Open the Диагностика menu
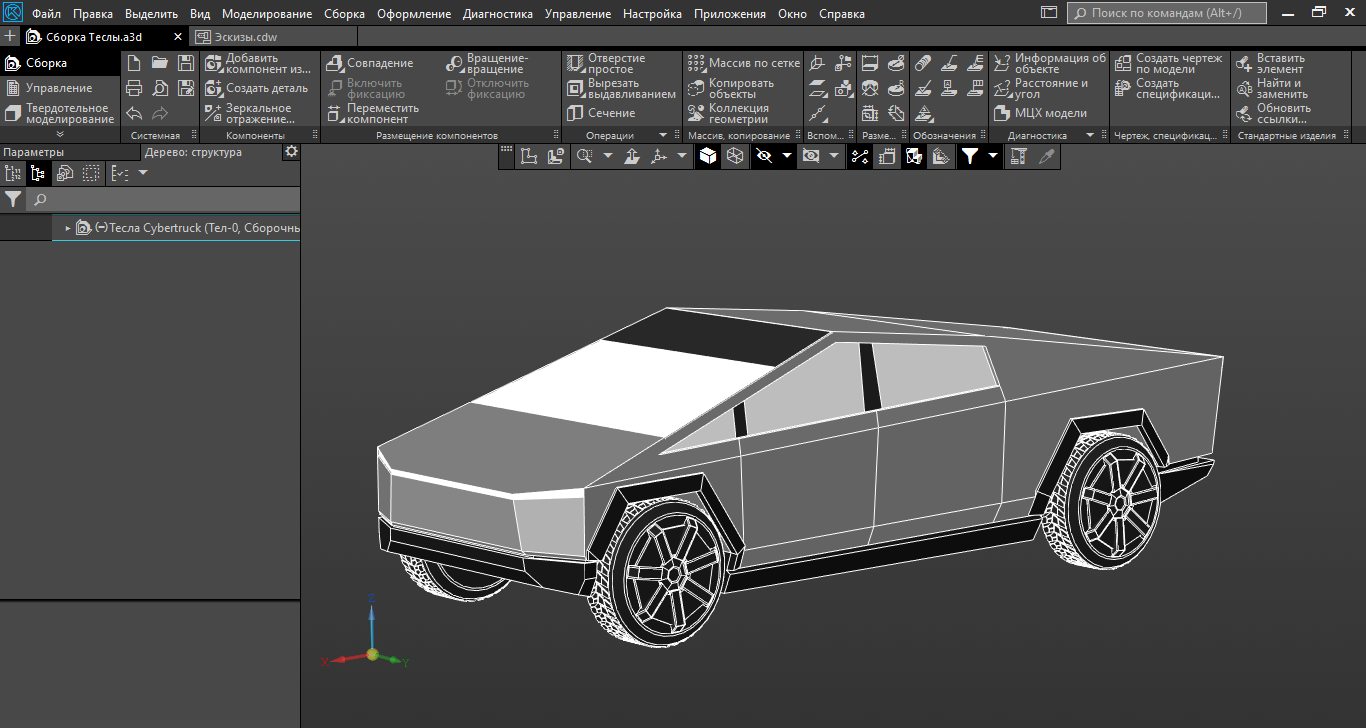 click(x=499, y=14)
